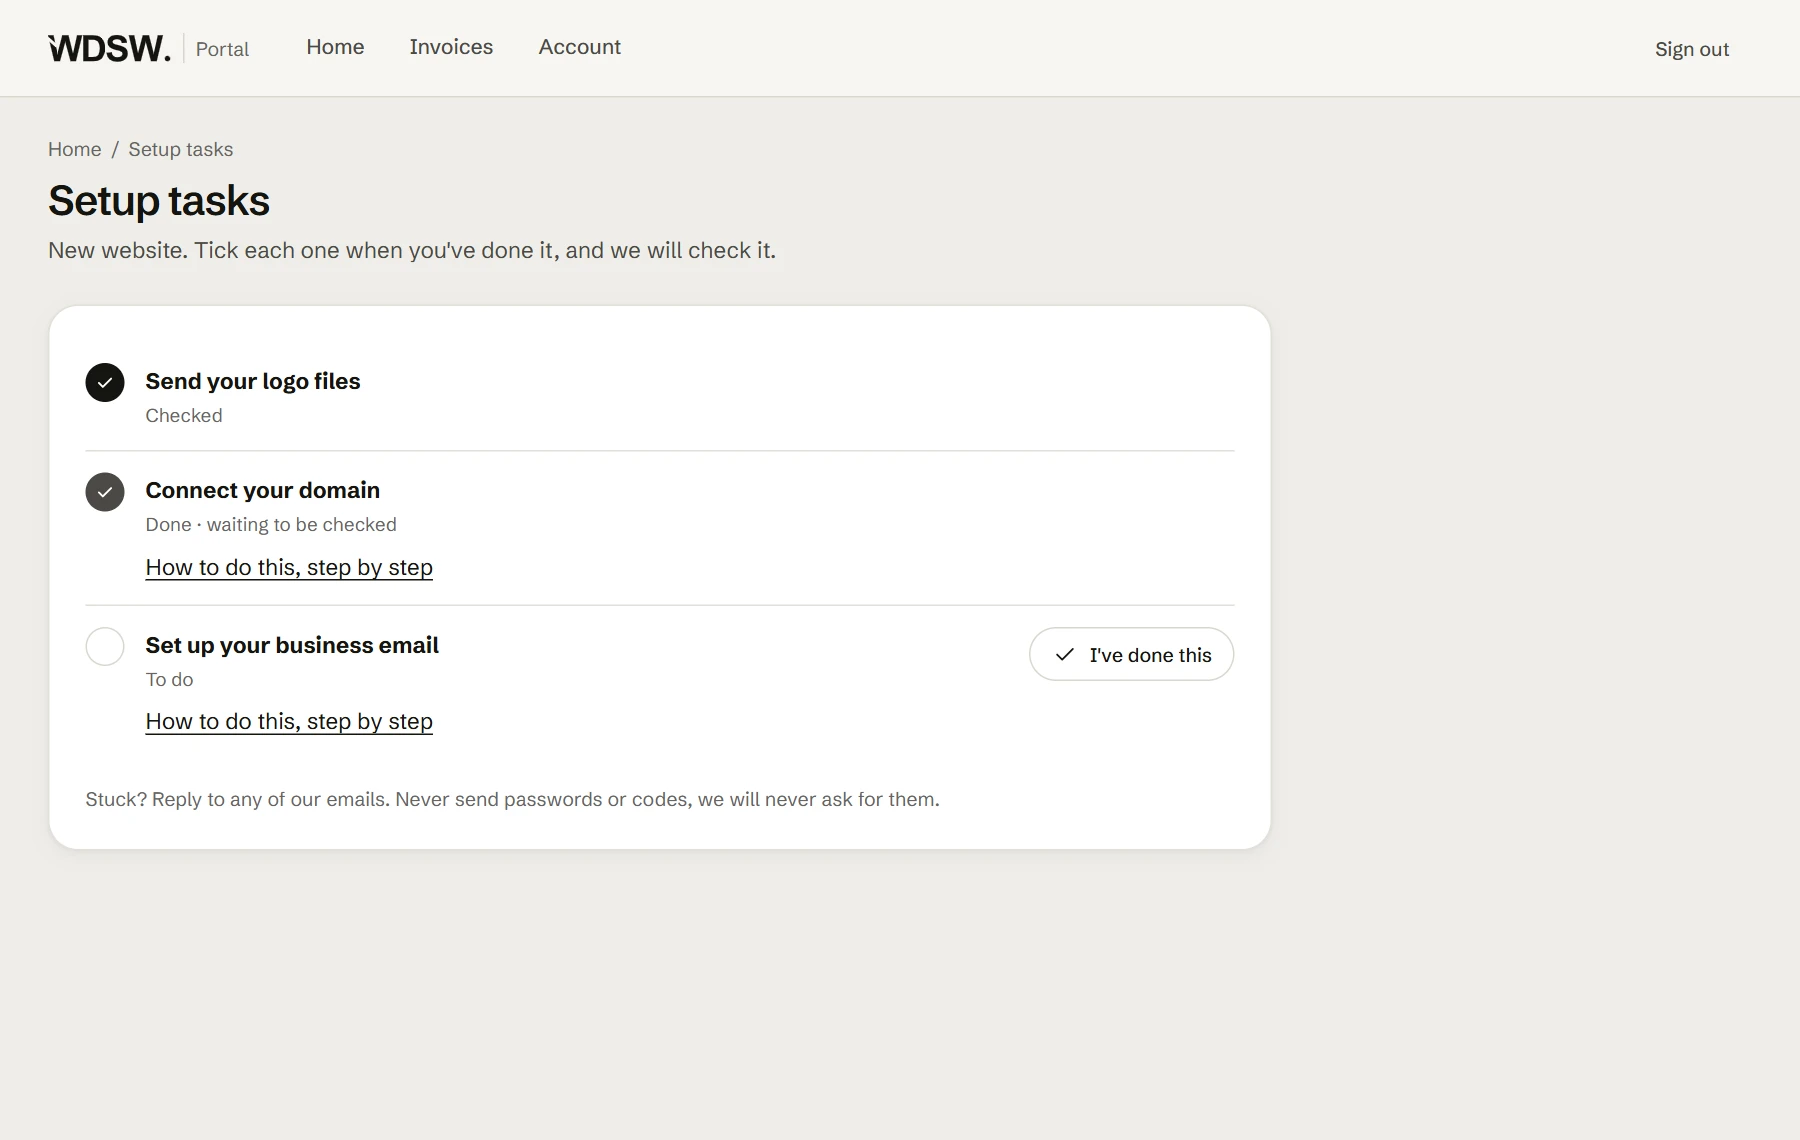The image size is (1800, 1140).
Task: Click the Set up your business email title
Action: [x=292, y=645]
